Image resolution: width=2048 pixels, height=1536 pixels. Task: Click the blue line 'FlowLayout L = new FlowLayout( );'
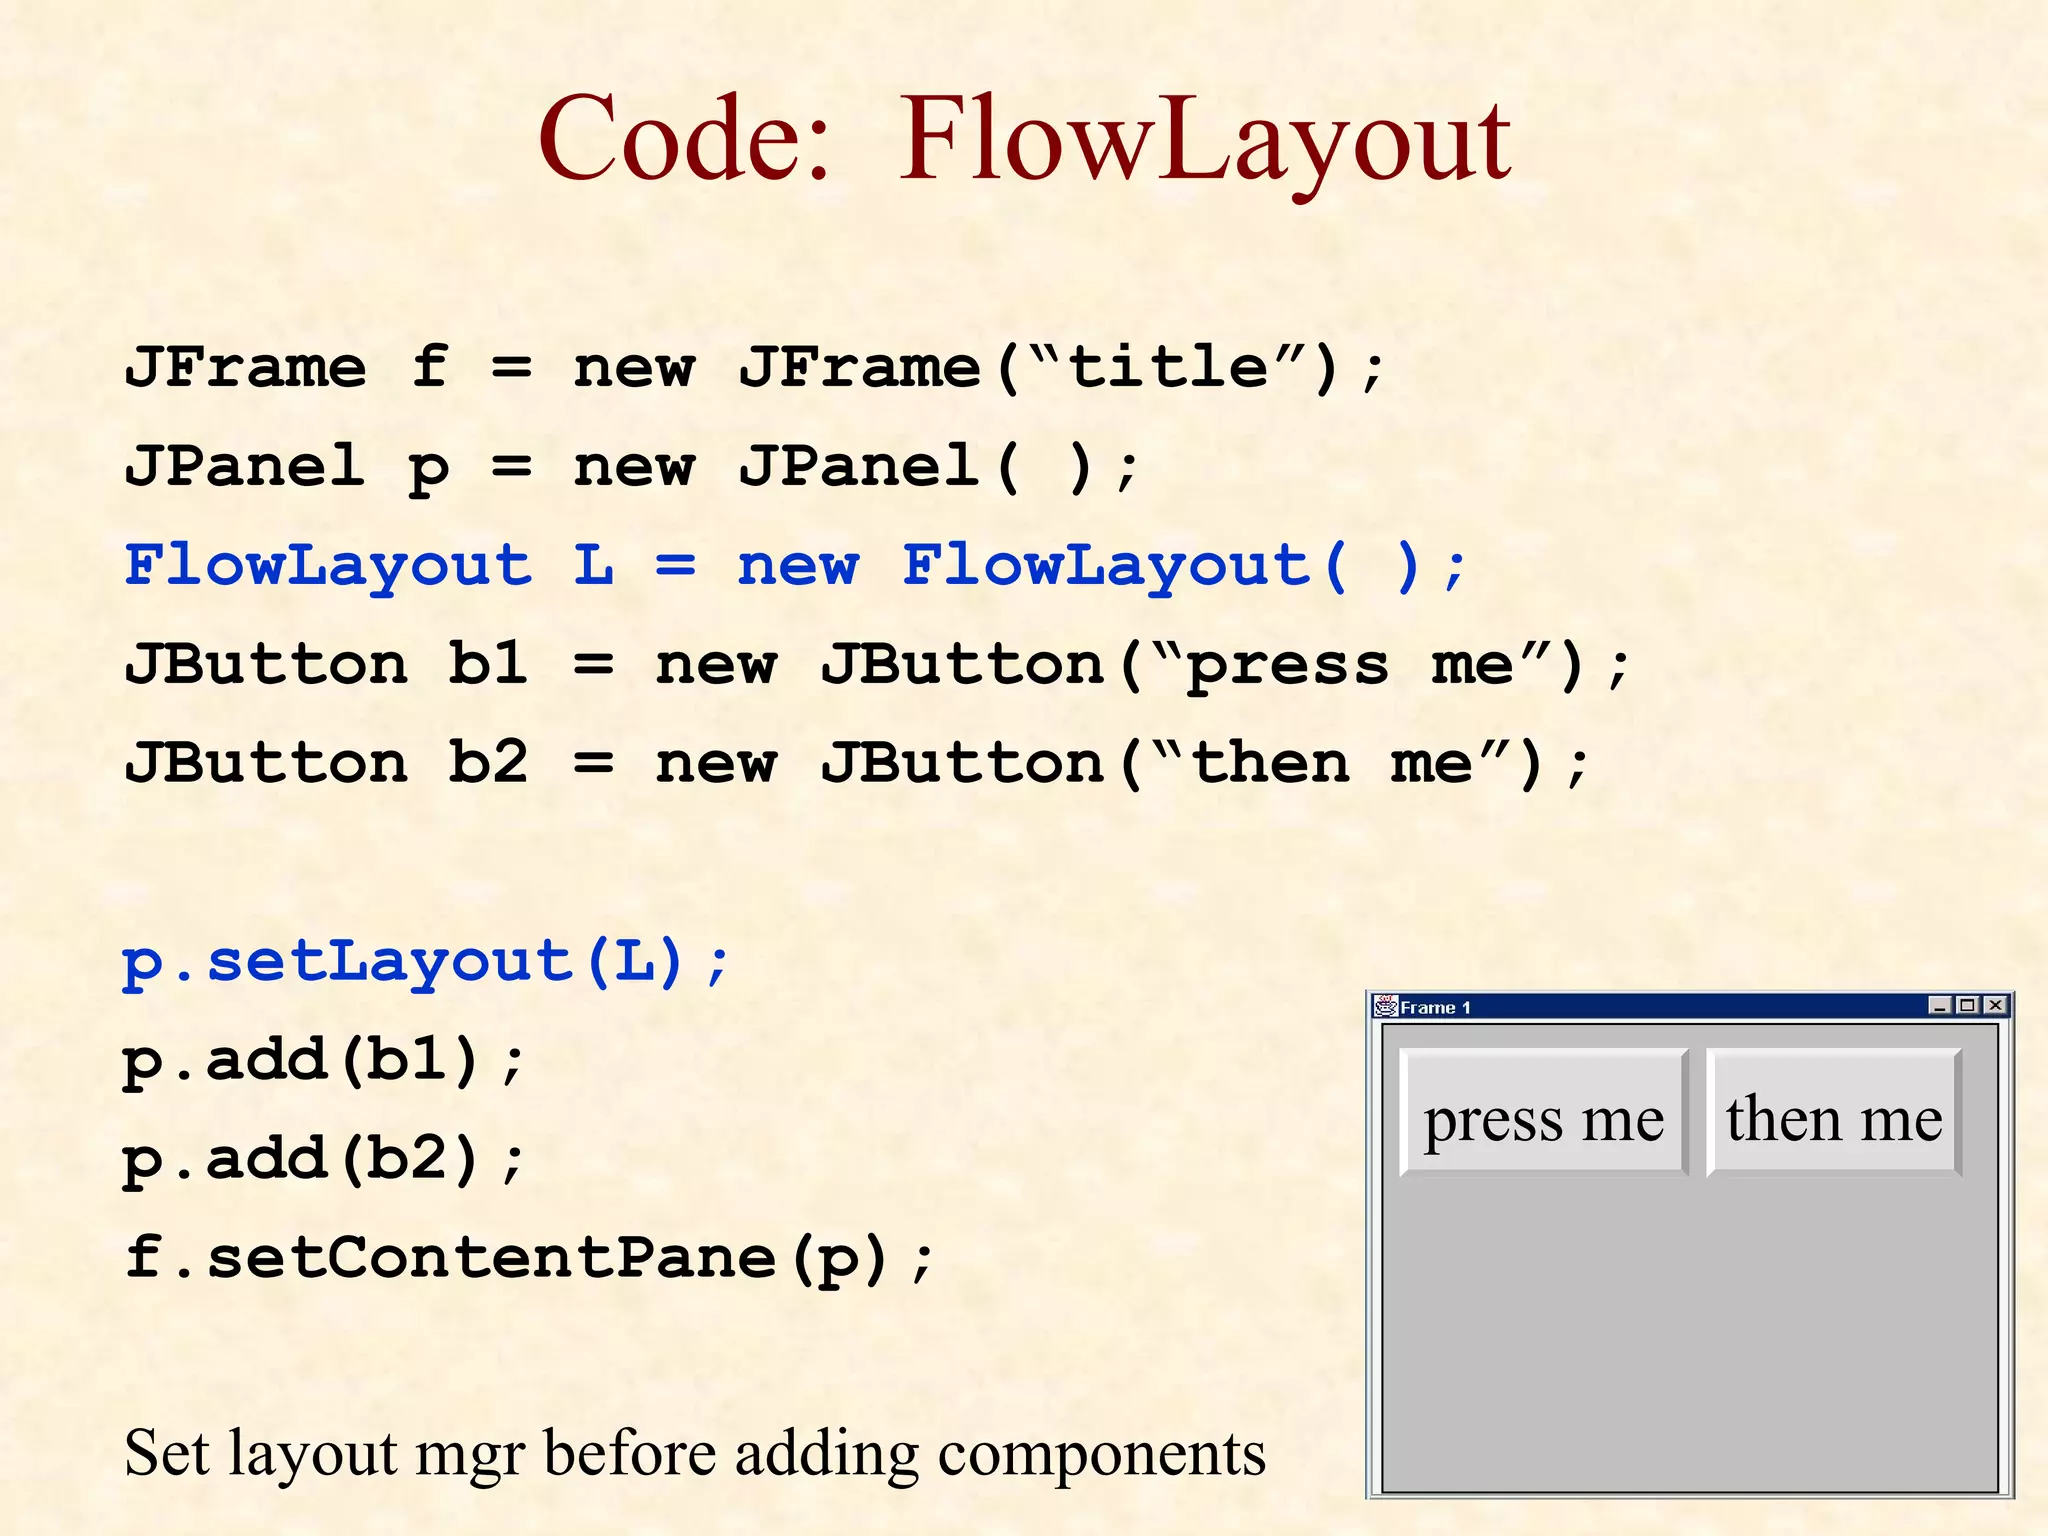point(796,567)
